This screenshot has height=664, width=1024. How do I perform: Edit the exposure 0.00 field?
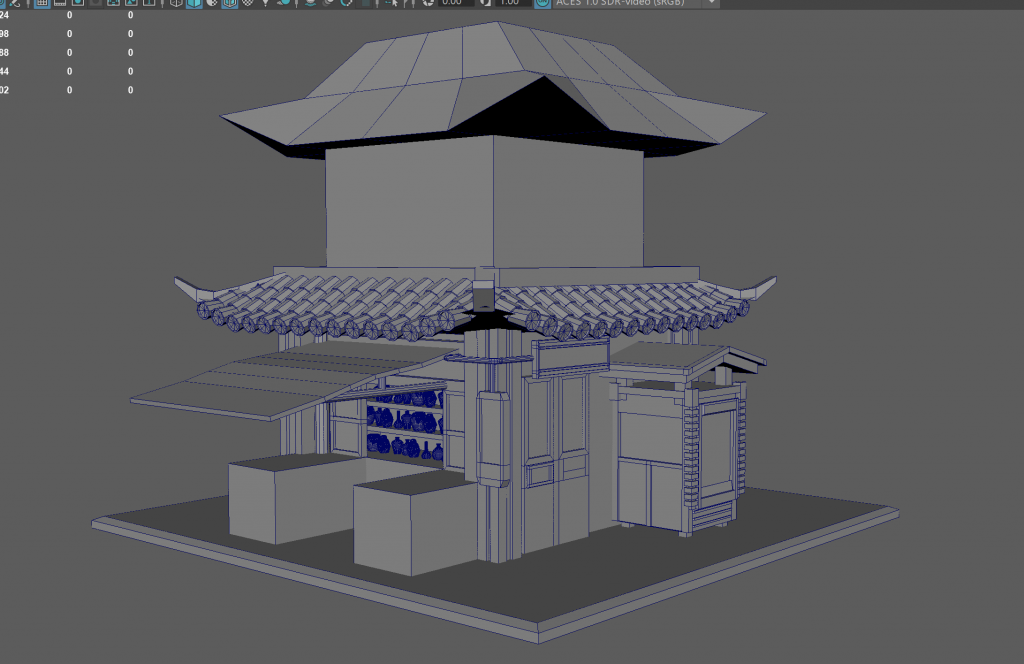[456, 3]
